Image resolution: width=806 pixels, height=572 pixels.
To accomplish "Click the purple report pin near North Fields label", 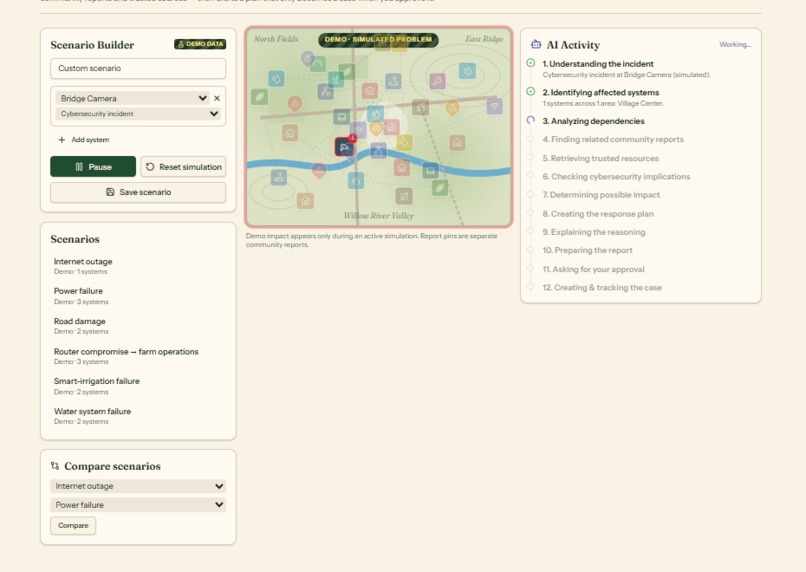I will (307, 59).
